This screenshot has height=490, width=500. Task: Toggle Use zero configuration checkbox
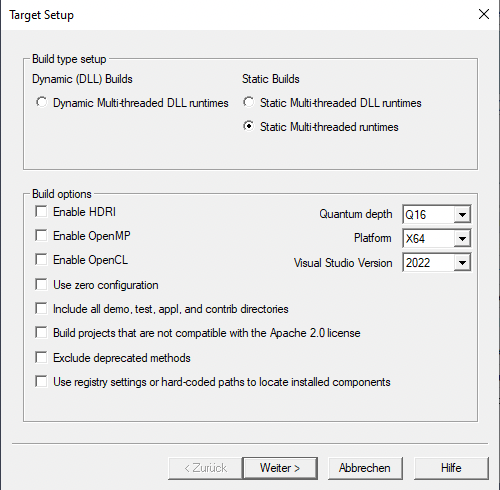tap(41, 284)
